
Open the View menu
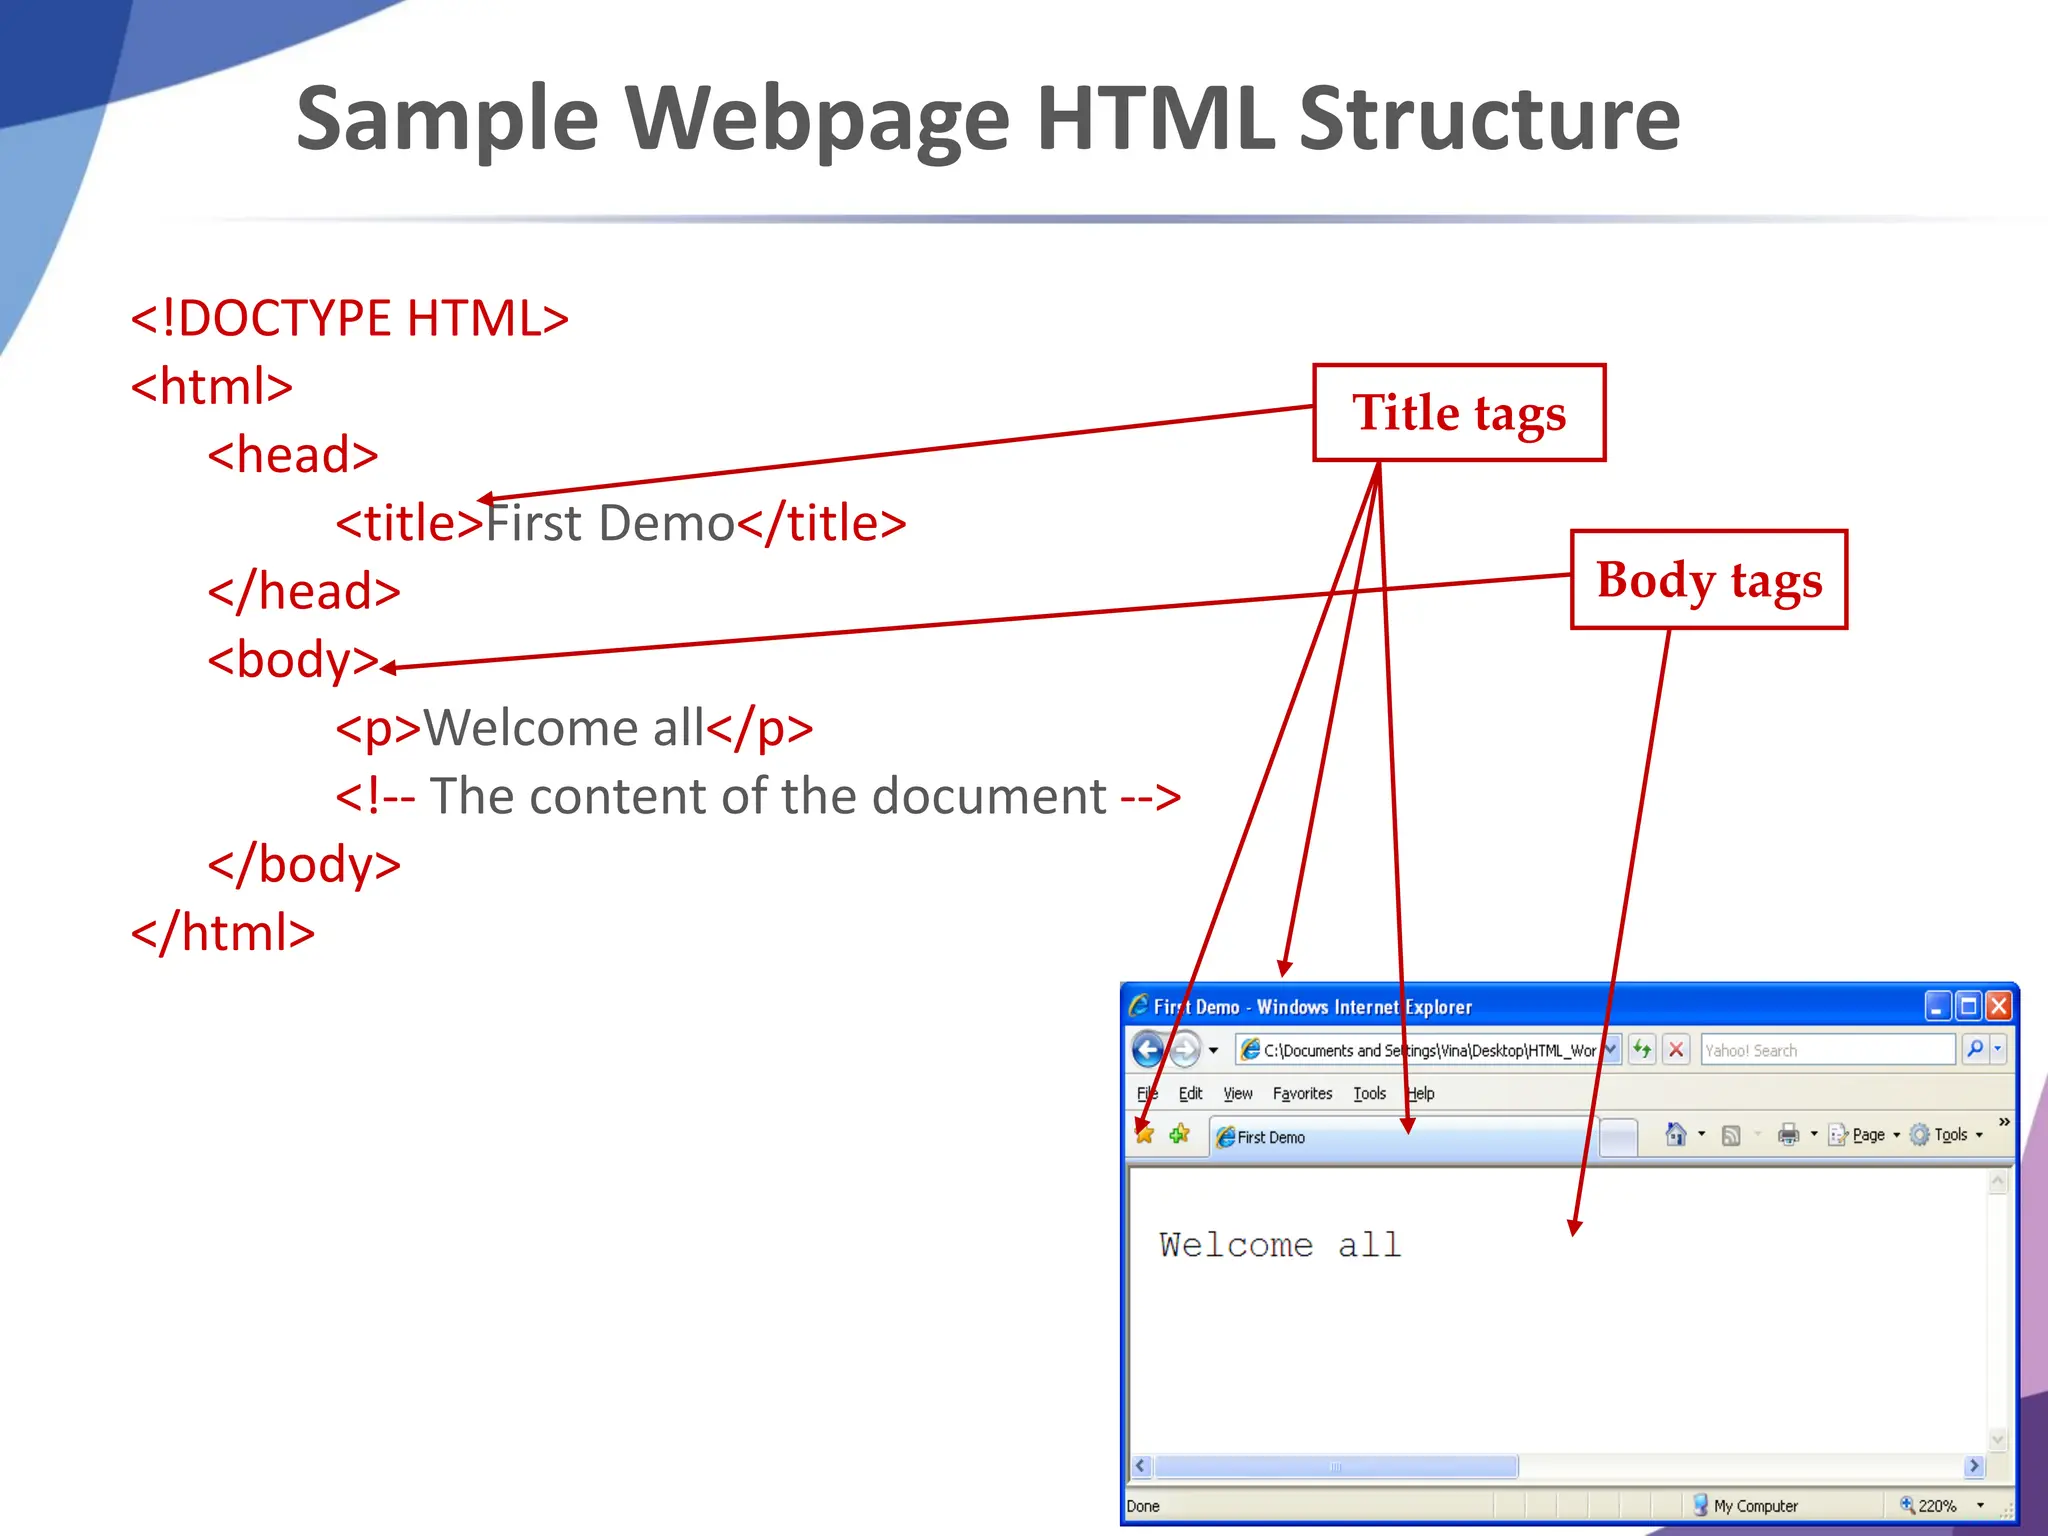(1238, 1093)
